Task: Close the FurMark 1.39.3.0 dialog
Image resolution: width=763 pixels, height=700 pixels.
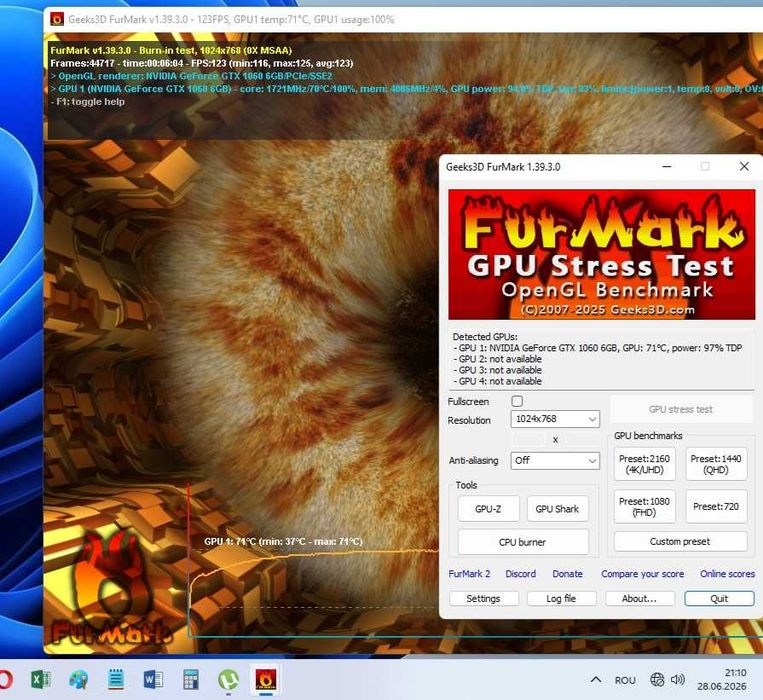Action: pyautogui.click(x=744, y=166)
